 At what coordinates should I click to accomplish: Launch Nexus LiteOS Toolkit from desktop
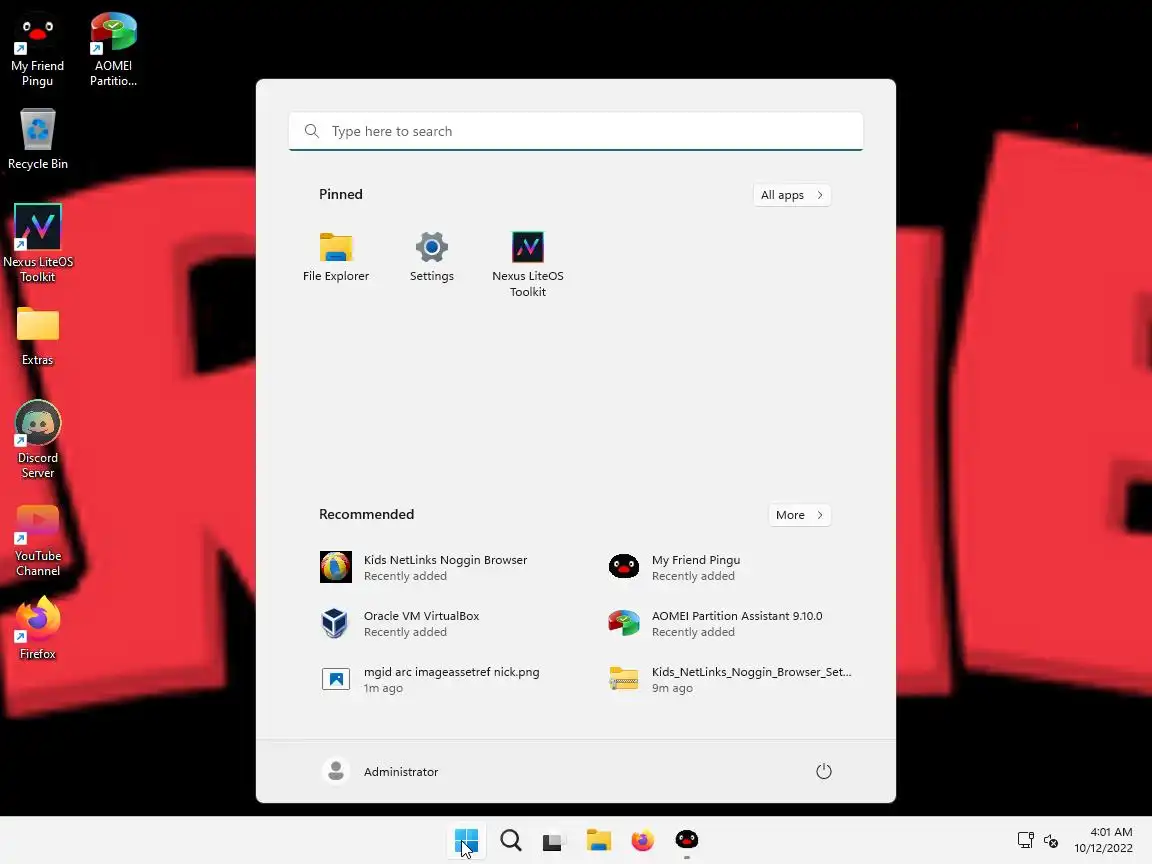pyautogui.click(x=37, y=244)
